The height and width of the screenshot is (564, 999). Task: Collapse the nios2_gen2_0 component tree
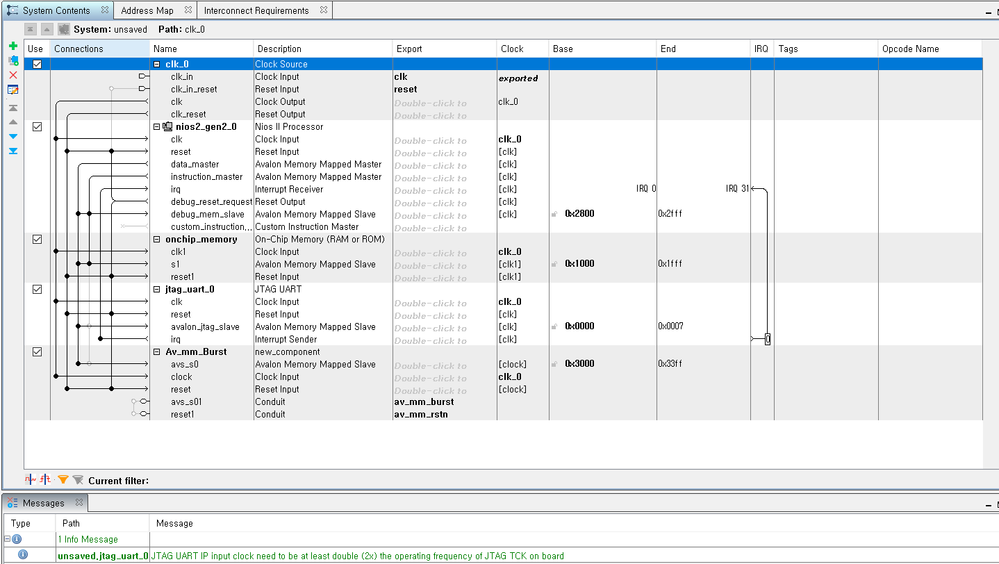(x=157, y=127)
